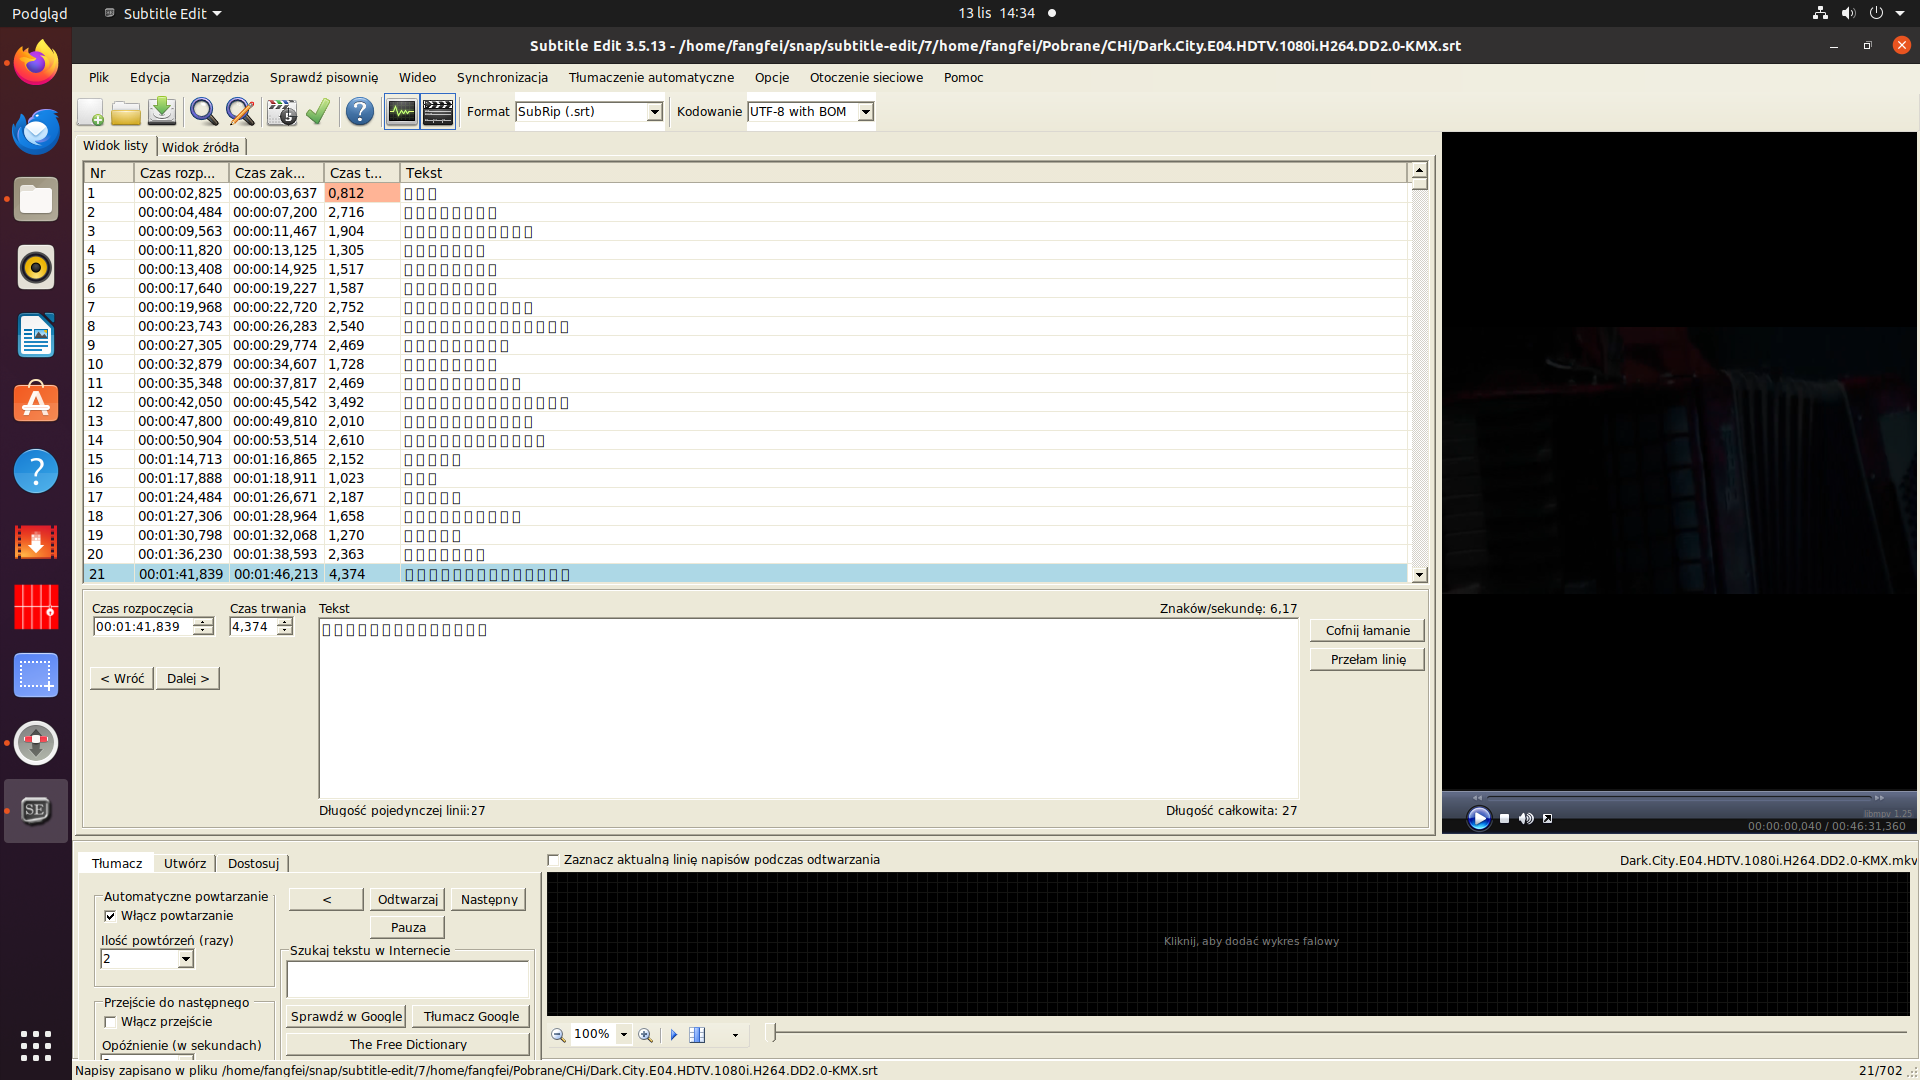Open the waveform toolbar overflow arrow
This screenshot has height=1080, width=1920.
click(x=735, y=1035)
